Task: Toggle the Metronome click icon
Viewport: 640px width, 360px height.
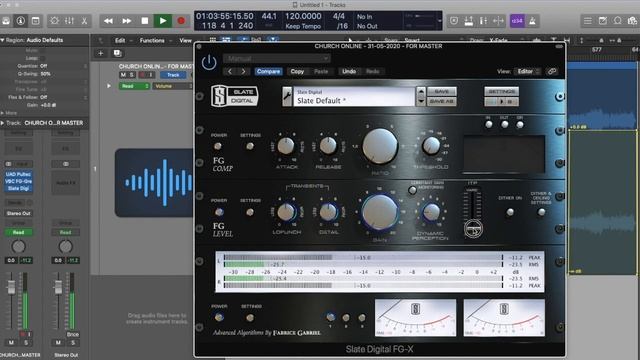Action: 532,21
